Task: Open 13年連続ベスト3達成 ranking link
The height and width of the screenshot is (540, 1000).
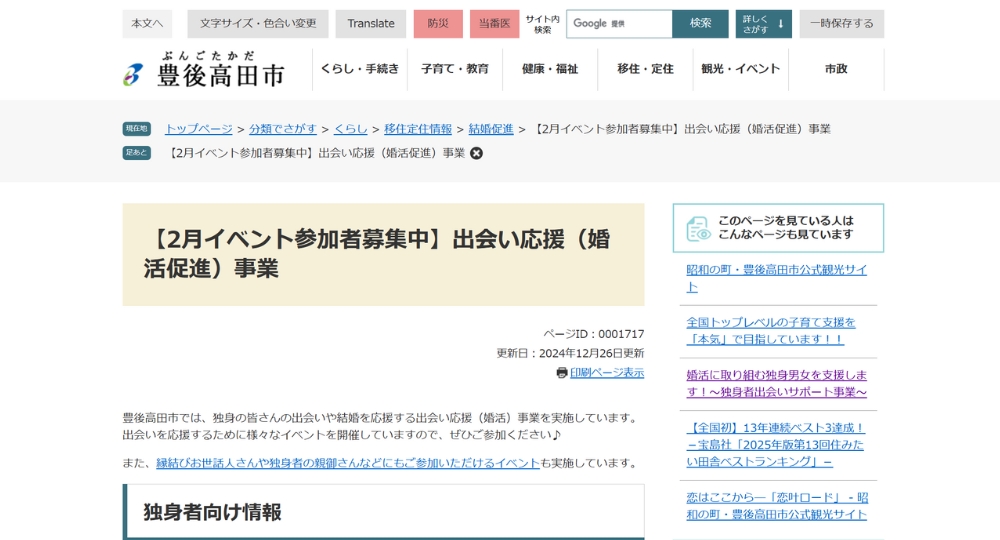Action: (776, 444)
